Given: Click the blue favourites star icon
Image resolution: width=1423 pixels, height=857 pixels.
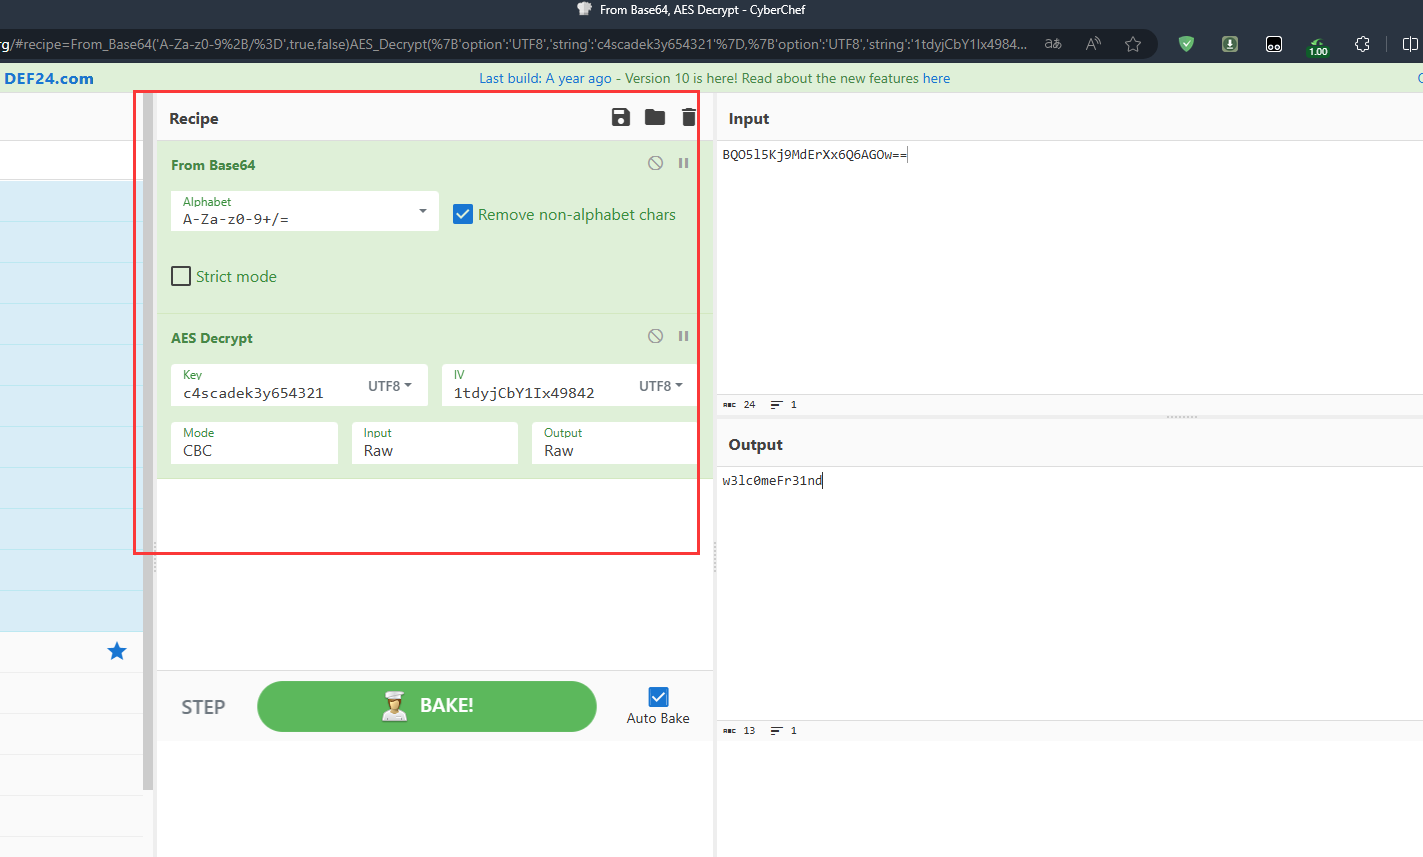Looking at the screenshot, I should [117, 652].
